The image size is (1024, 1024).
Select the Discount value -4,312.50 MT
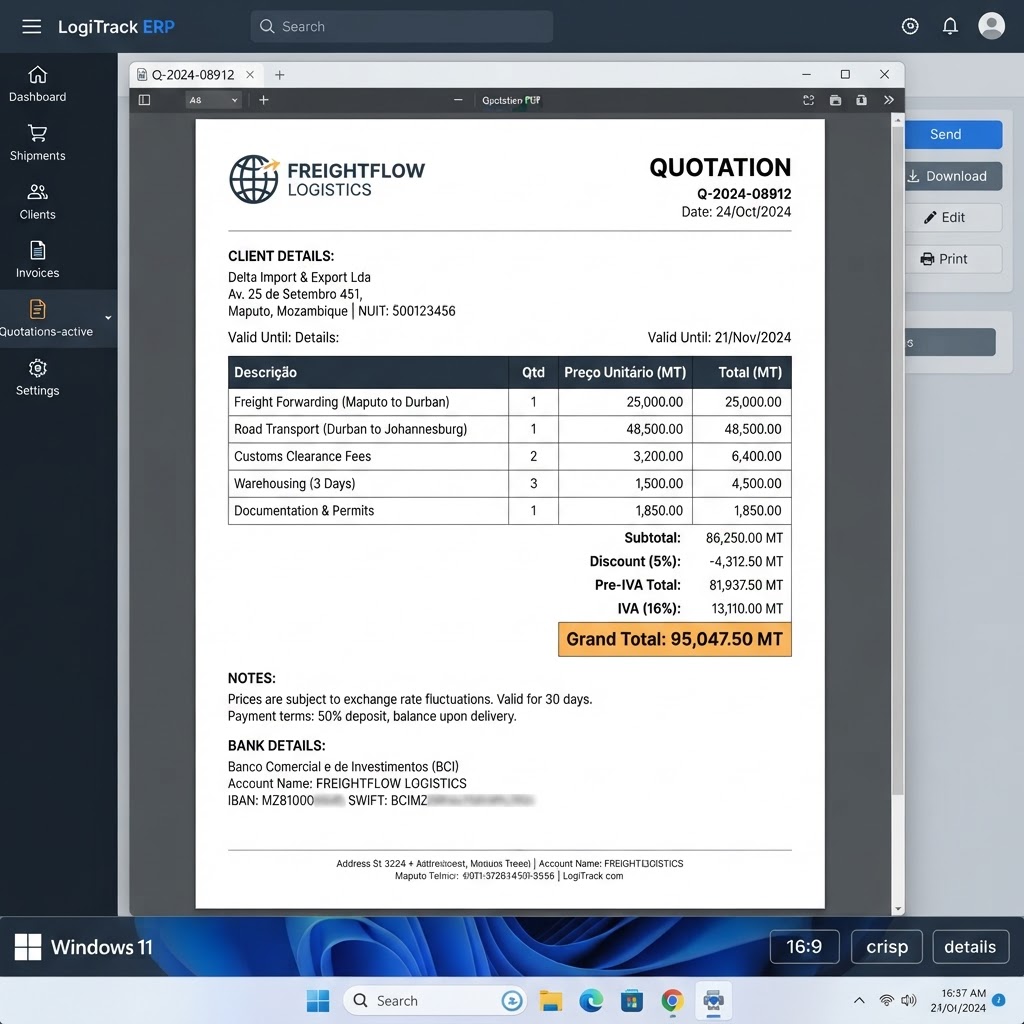click(746, 562)
